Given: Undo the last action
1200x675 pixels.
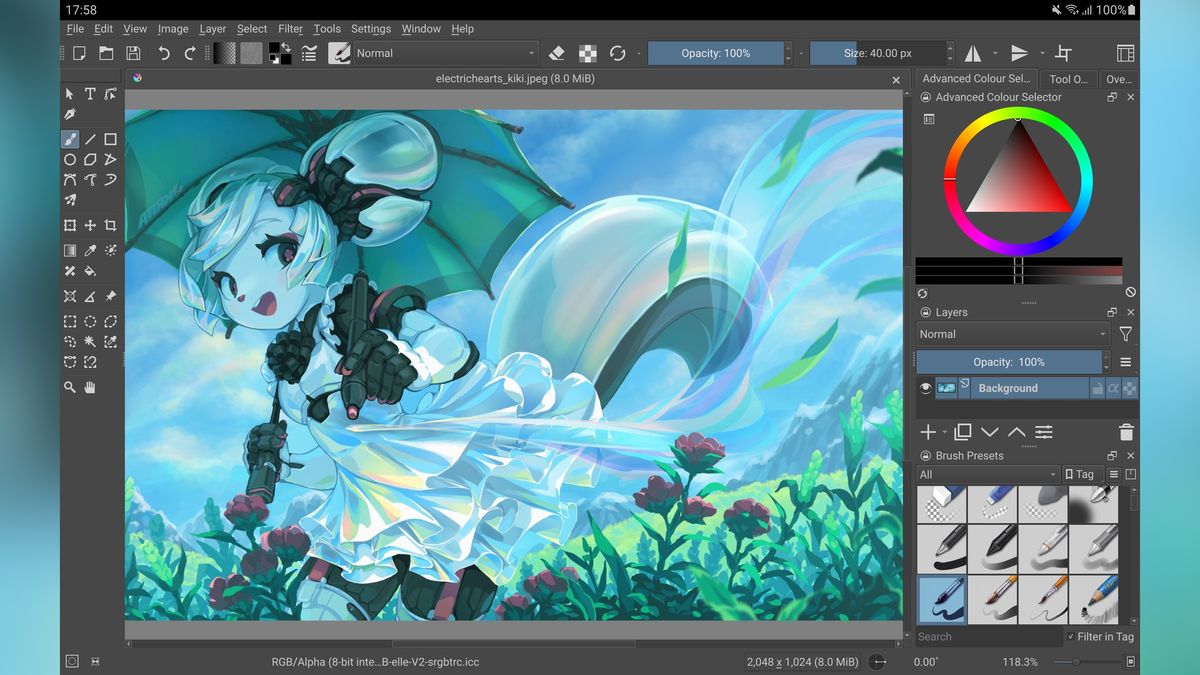Looking at the screenshot, I should coord(164,53).
